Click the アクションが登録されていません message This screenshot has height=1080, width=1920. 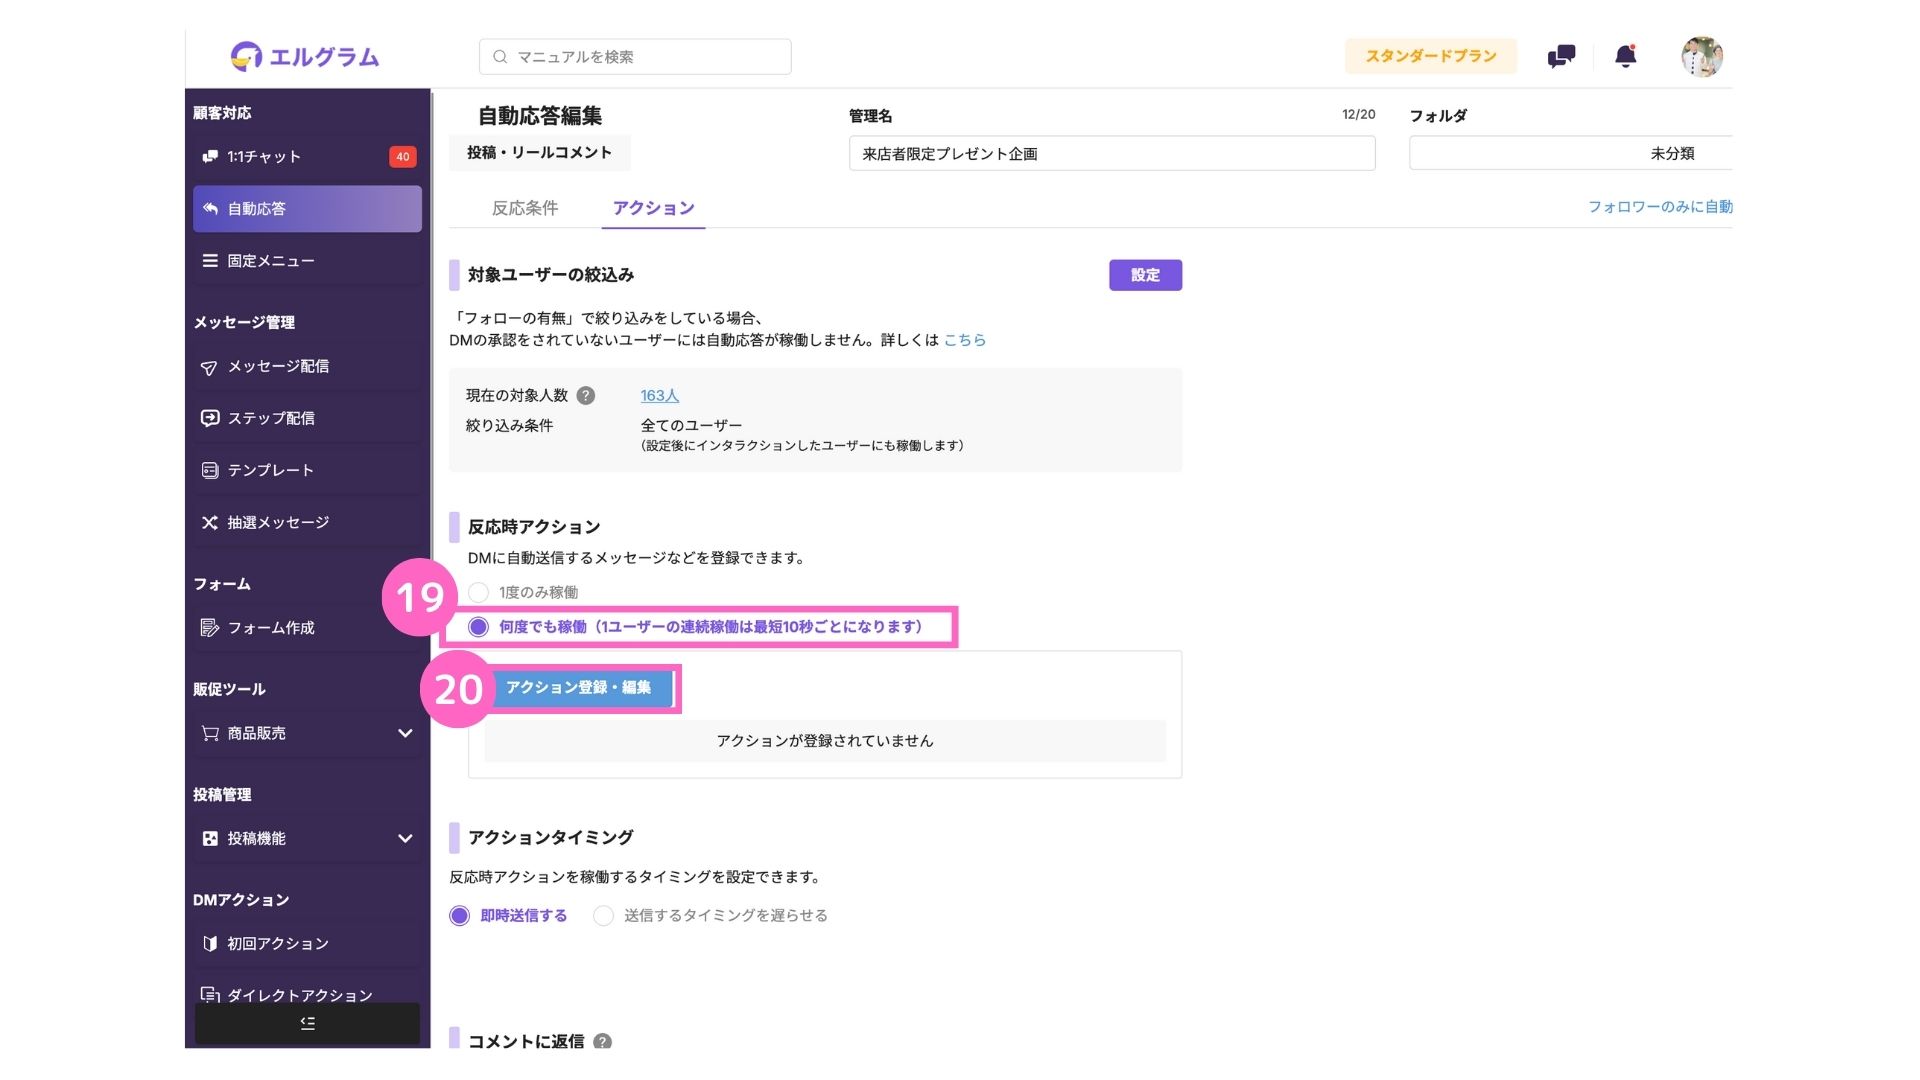pyautogui.click(x=825, y=741)
